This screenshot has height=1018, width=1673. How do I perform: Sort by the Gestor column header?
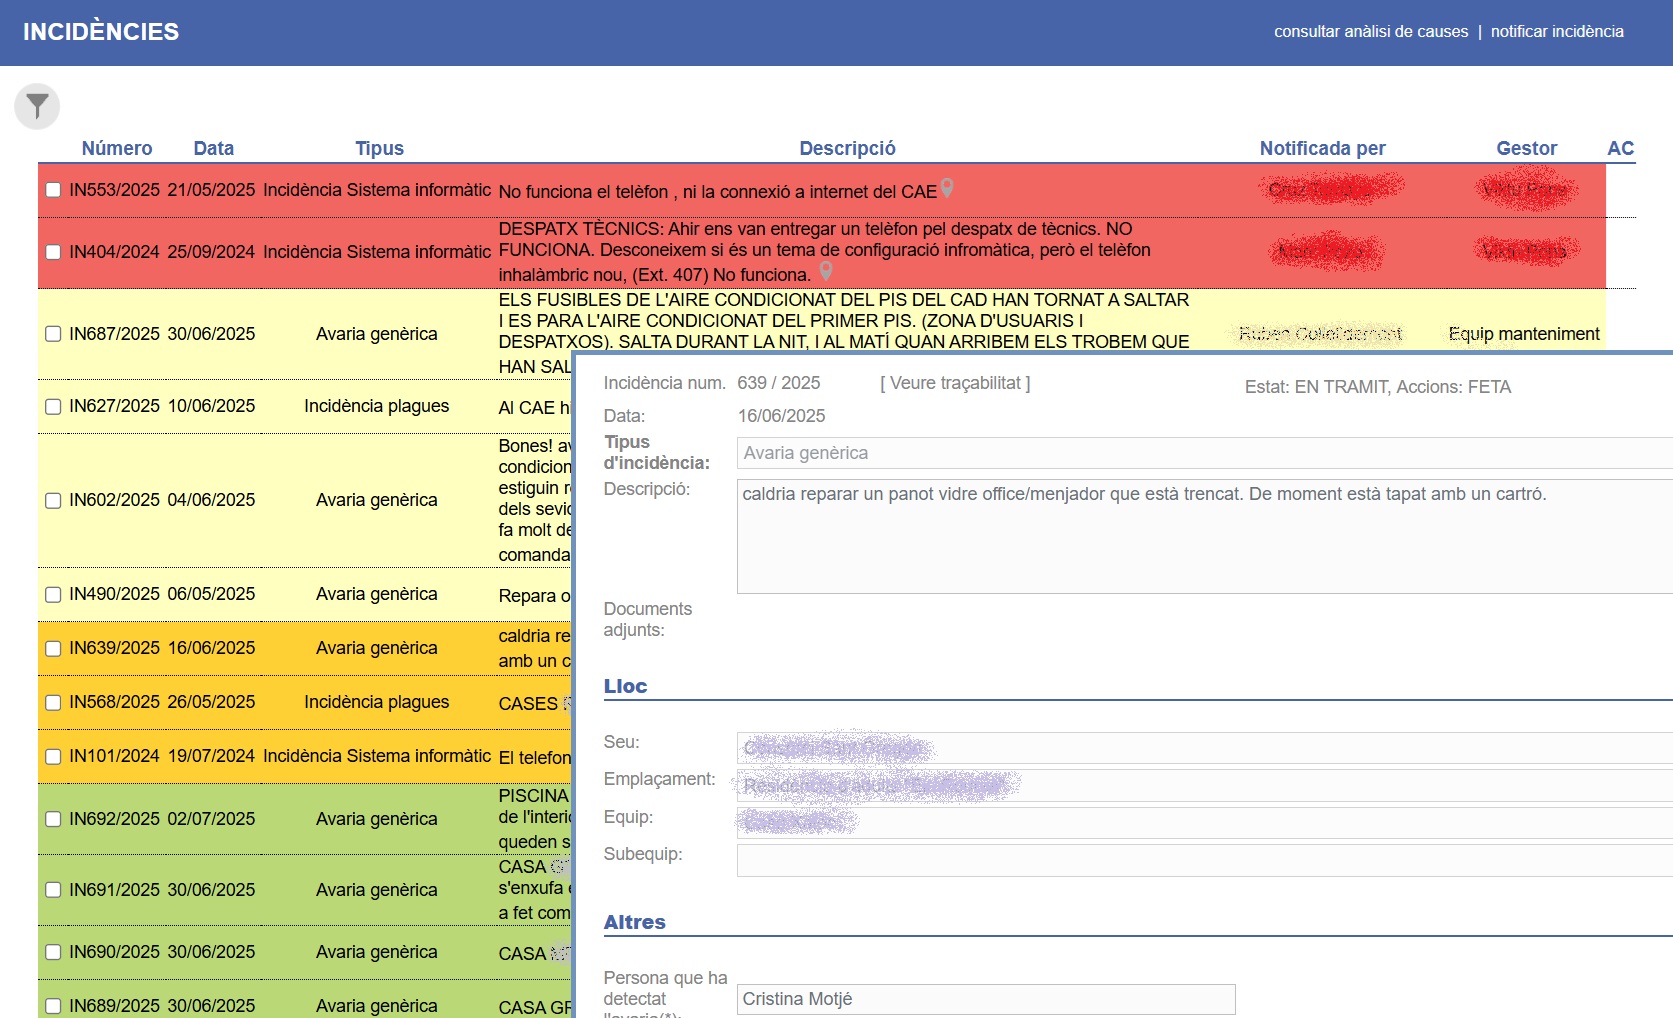point(1526,148)
